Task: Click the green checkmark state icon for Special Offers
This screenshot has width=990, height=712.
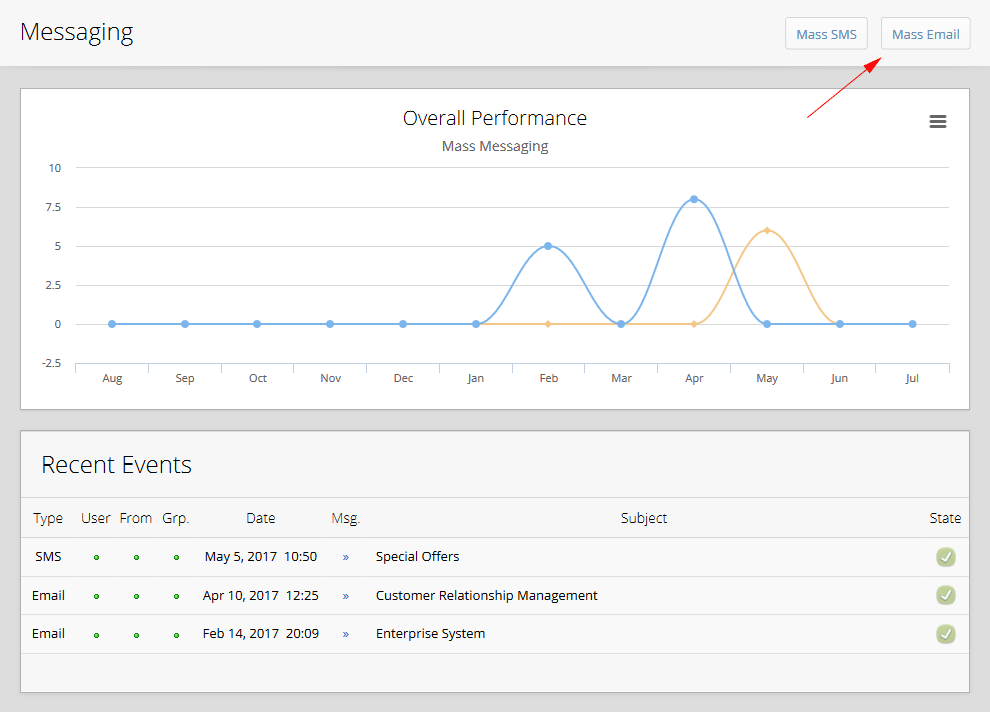Action: point(945,557)
